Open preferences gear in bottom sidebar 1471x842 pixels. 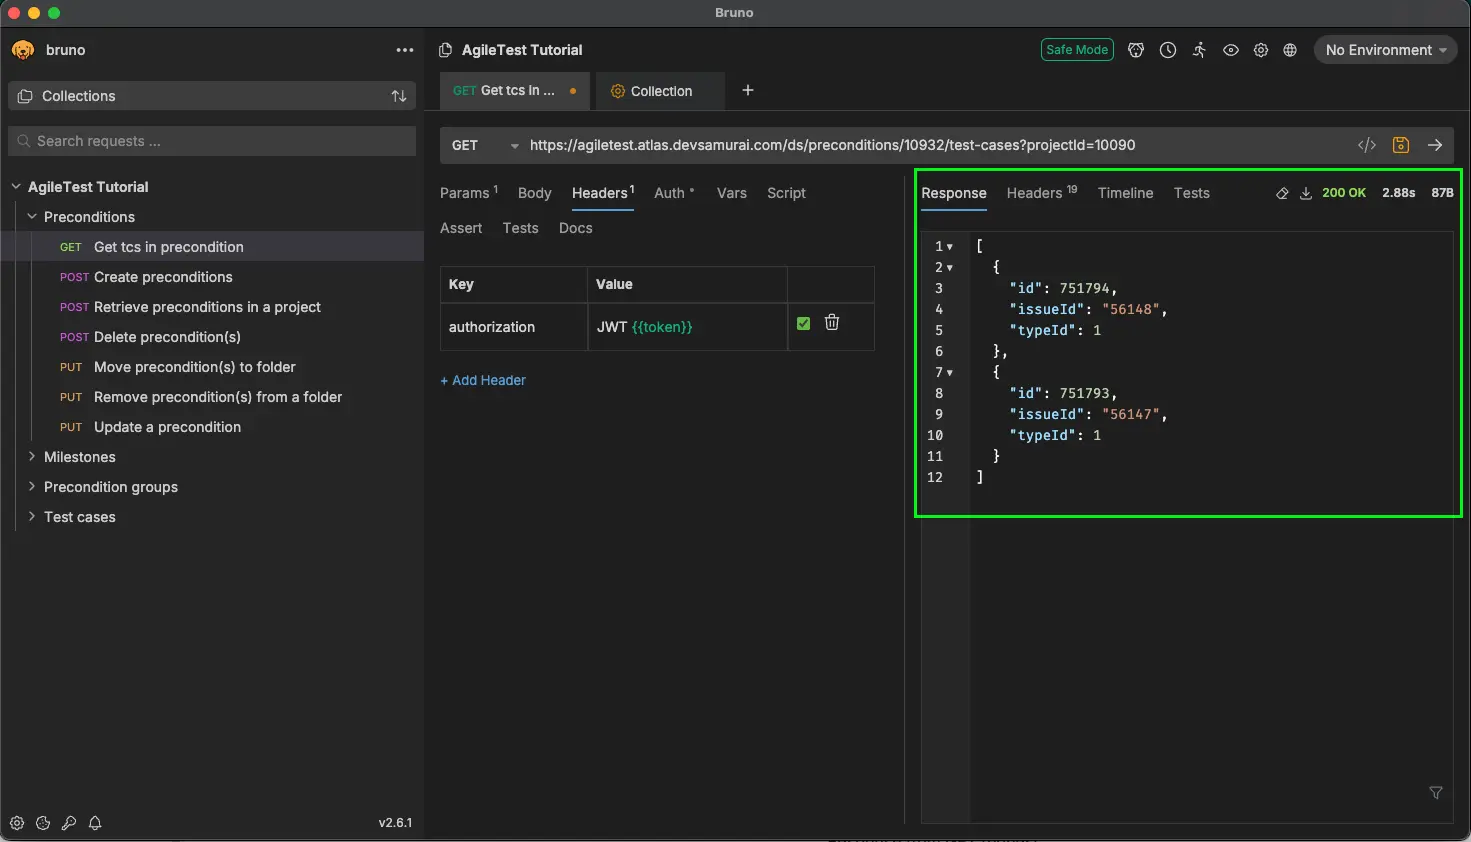point(17,823)
